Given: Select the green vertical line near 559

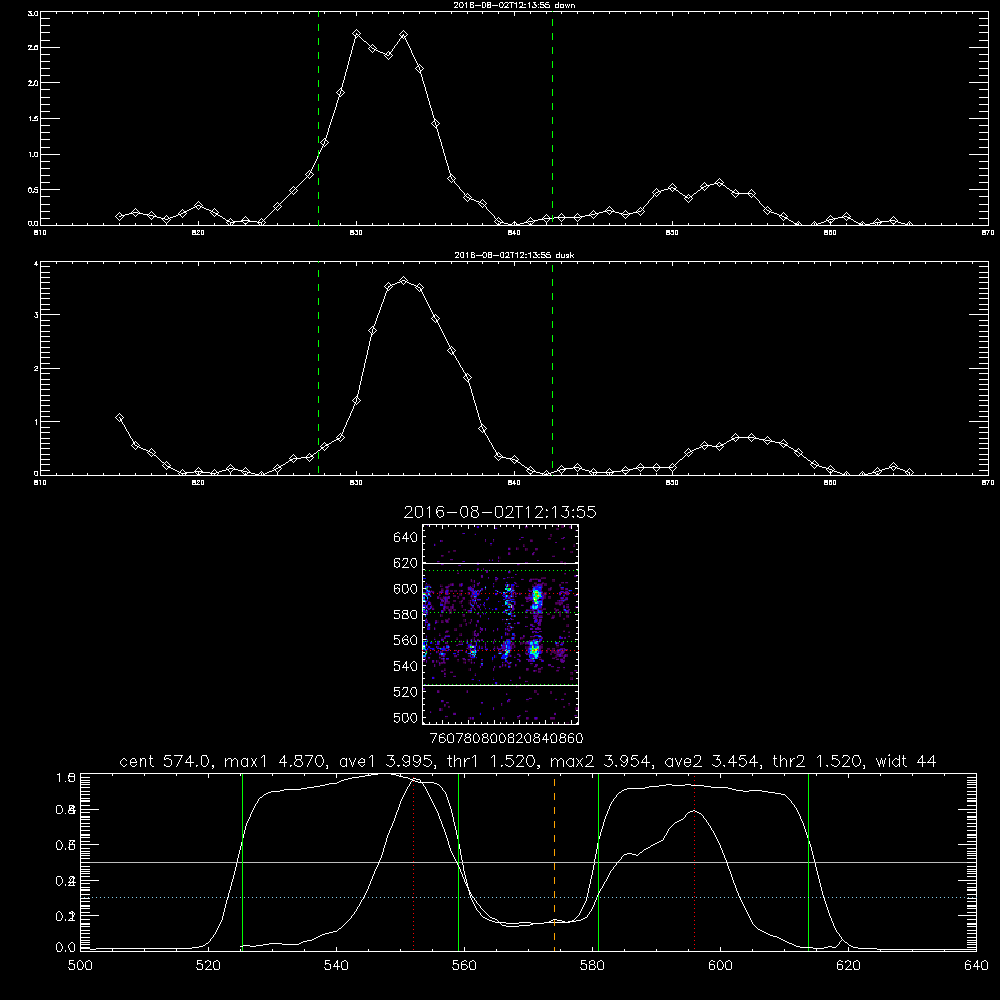Looking at the screenshot, I should 459,862.
